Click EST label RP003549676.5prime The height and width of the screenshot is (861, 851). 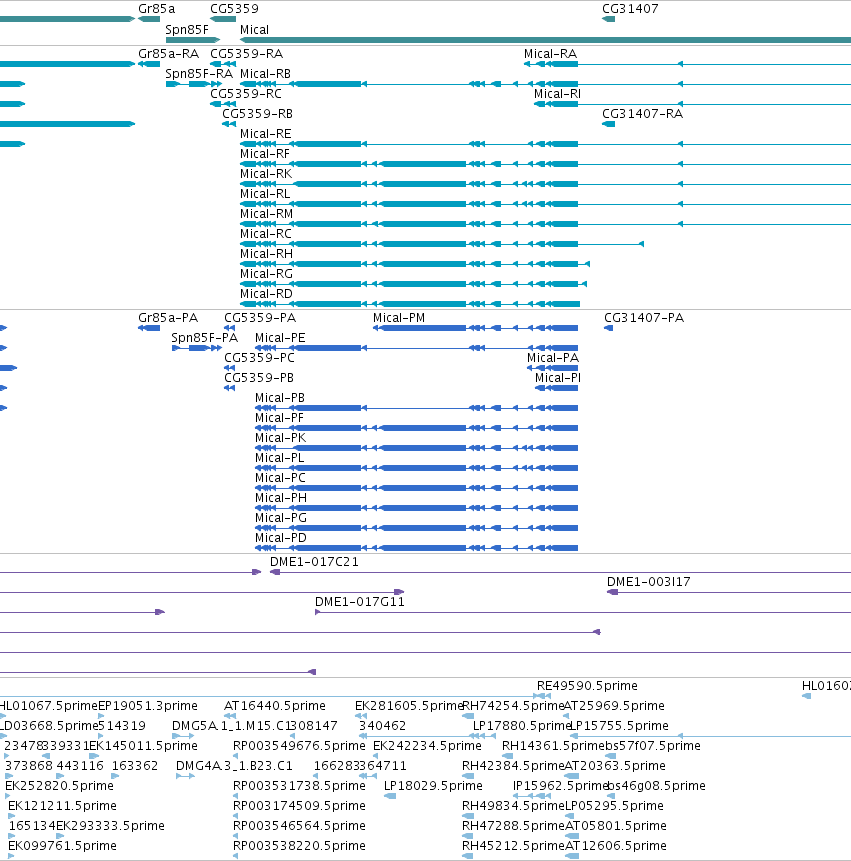click(299, 746)
